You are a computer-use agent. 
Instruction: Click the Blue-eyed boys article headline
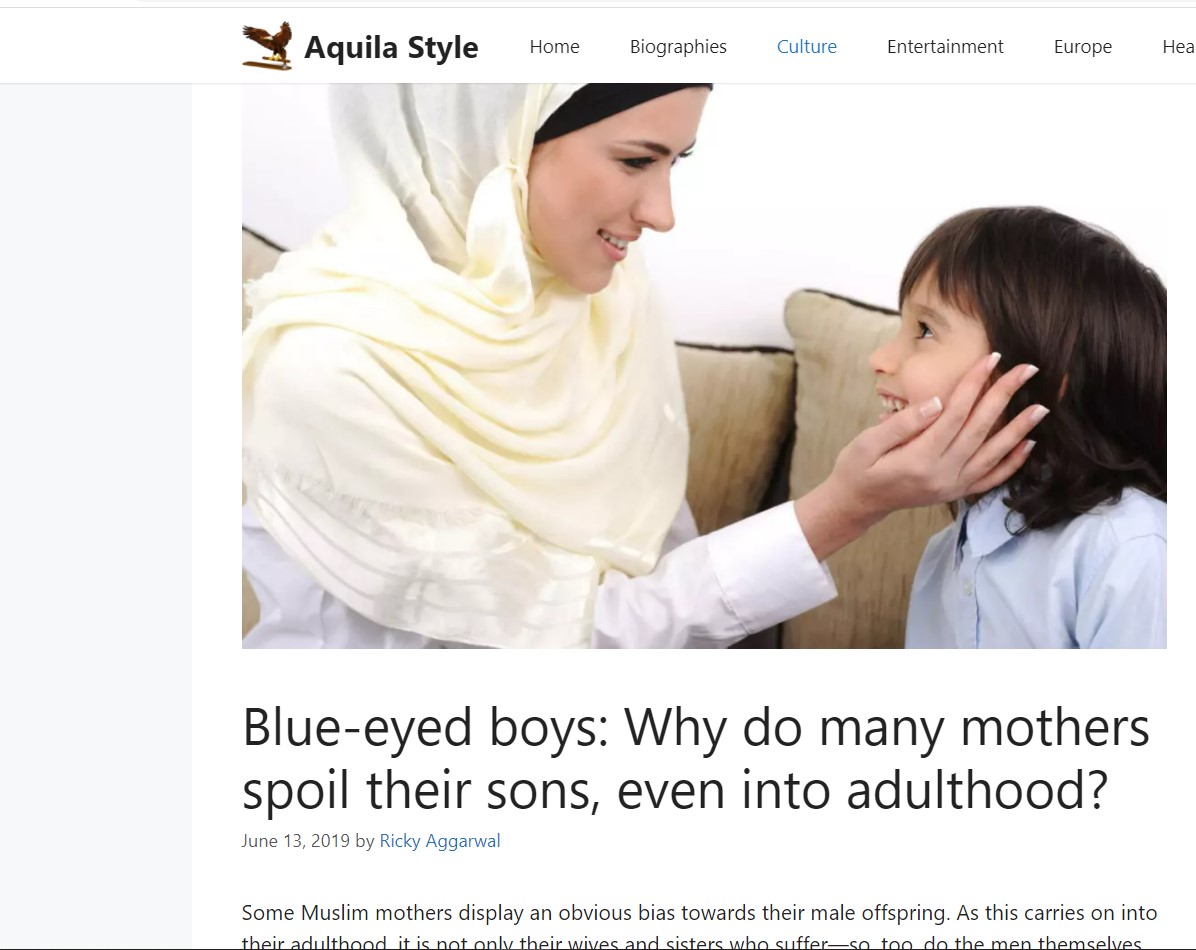696,758
